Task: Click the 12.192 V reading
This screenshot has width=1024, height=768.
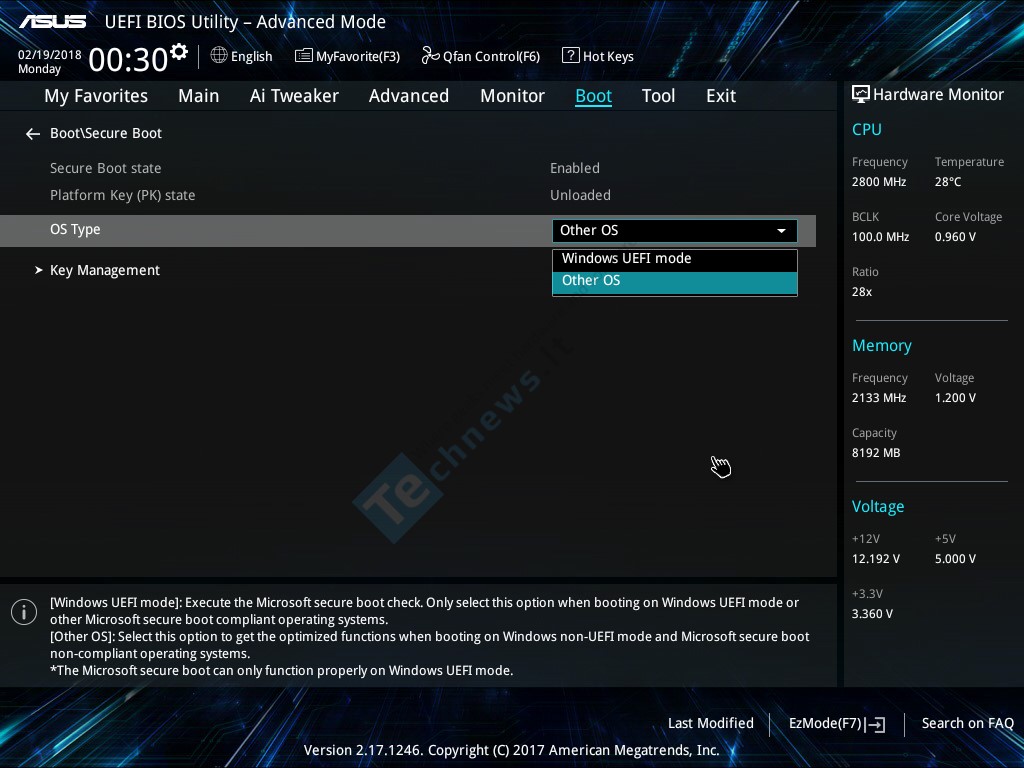Action: tap(876, 559)
